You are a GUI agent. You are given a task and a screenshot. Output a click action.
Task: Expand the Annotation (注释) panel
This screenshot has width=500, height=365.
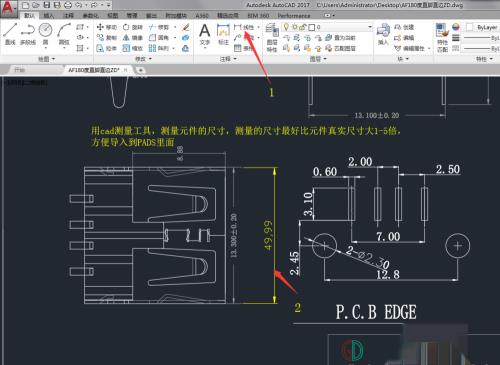click(228, 59)
